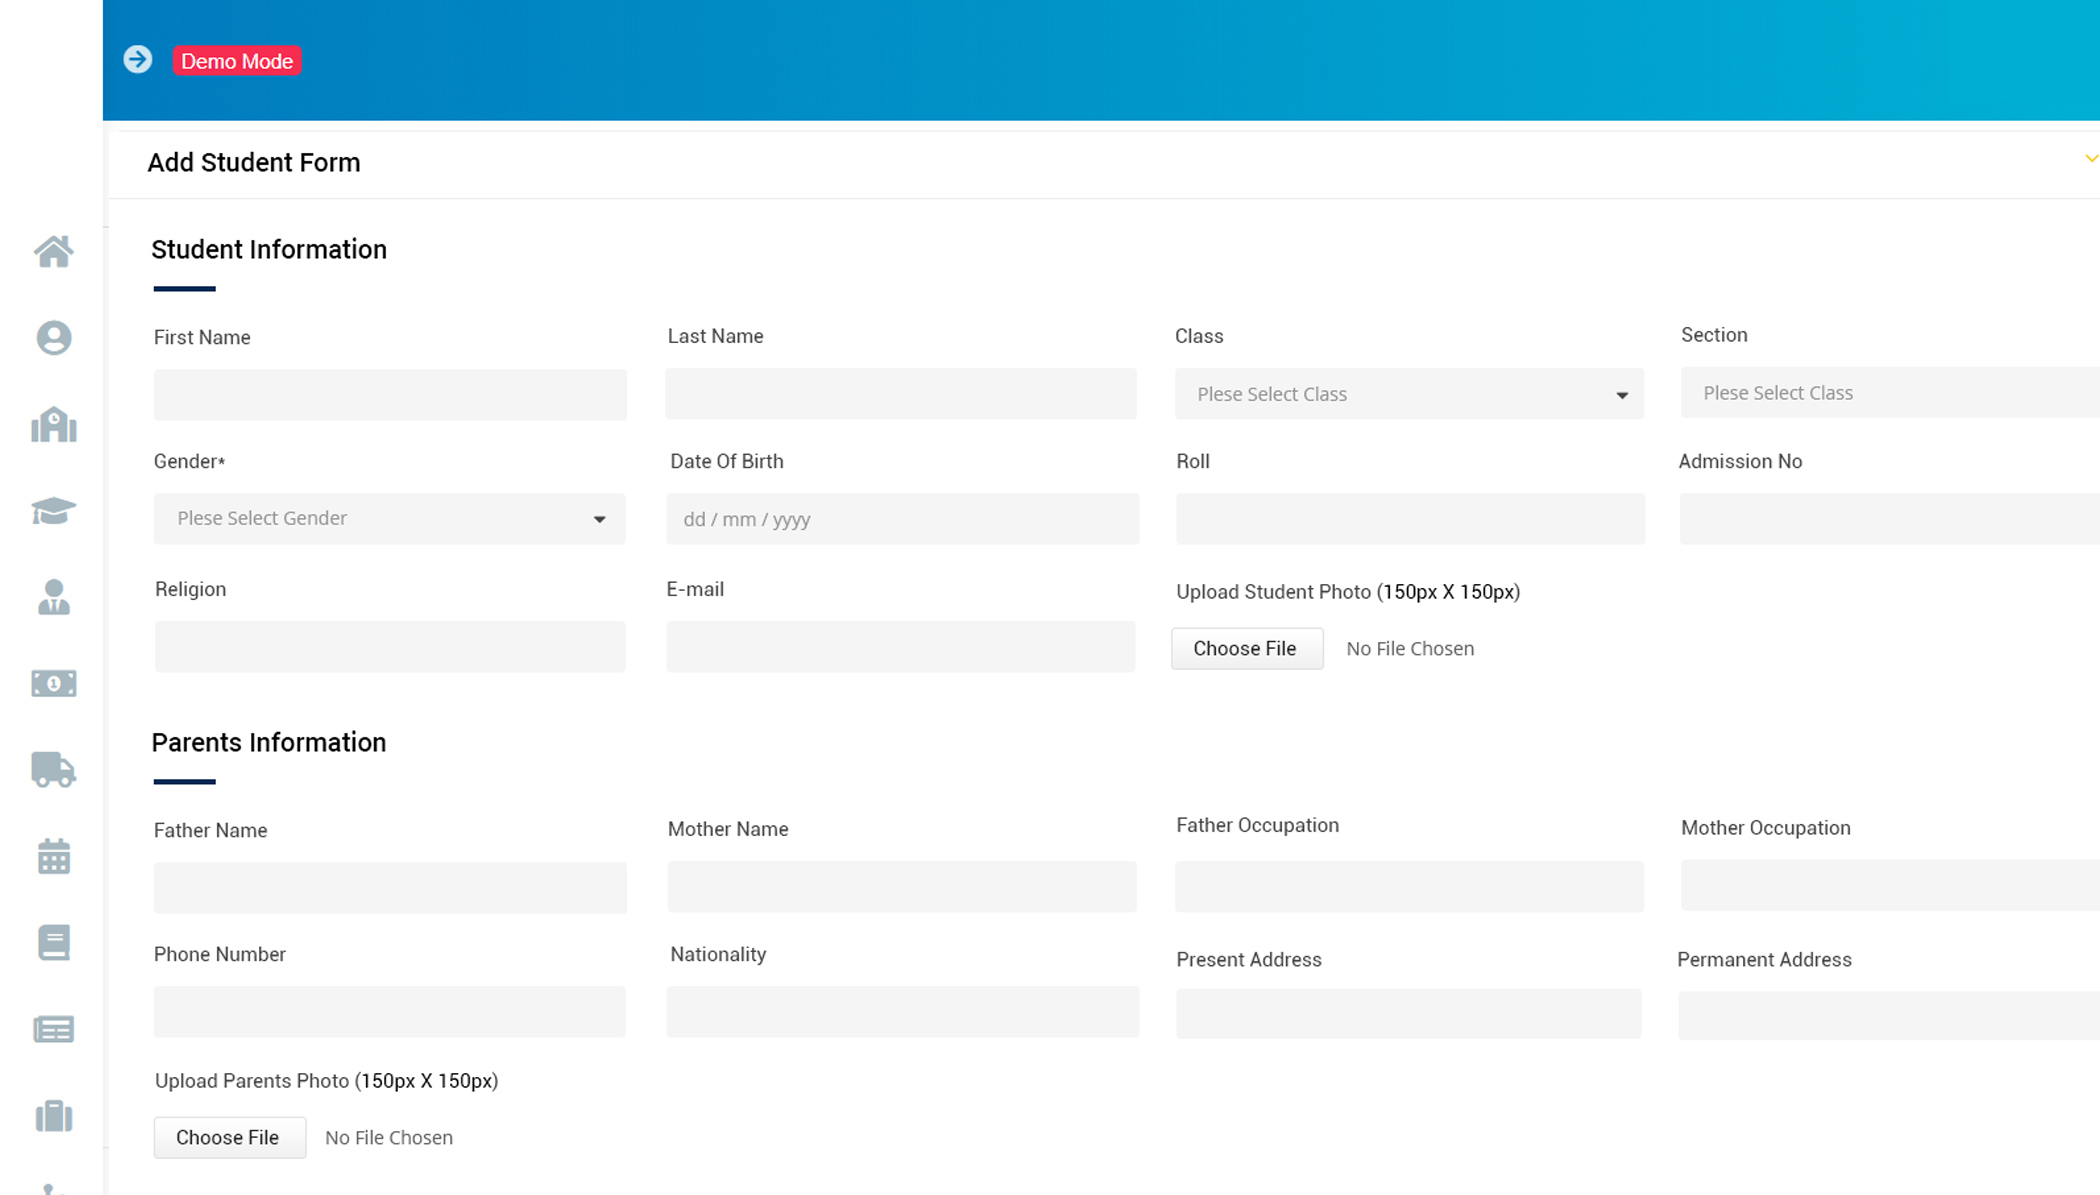Open the money bill fees icon
This screenshot has height=1195, width=2100.
[54, 683]
